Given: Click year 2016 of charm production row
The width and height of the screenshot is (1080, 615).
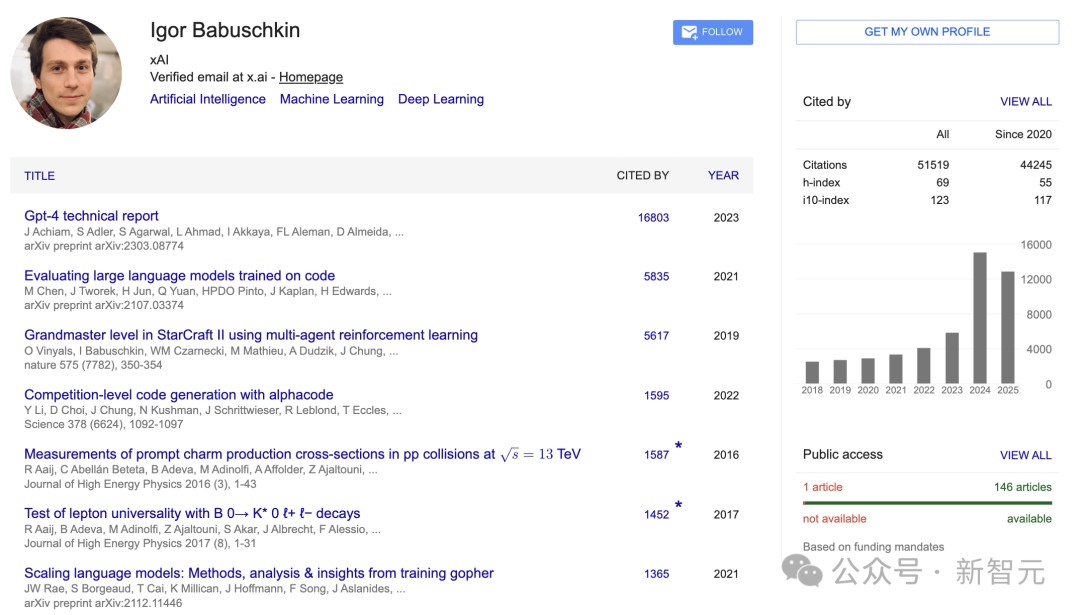Looking at the screenshot, I should 726,455.
